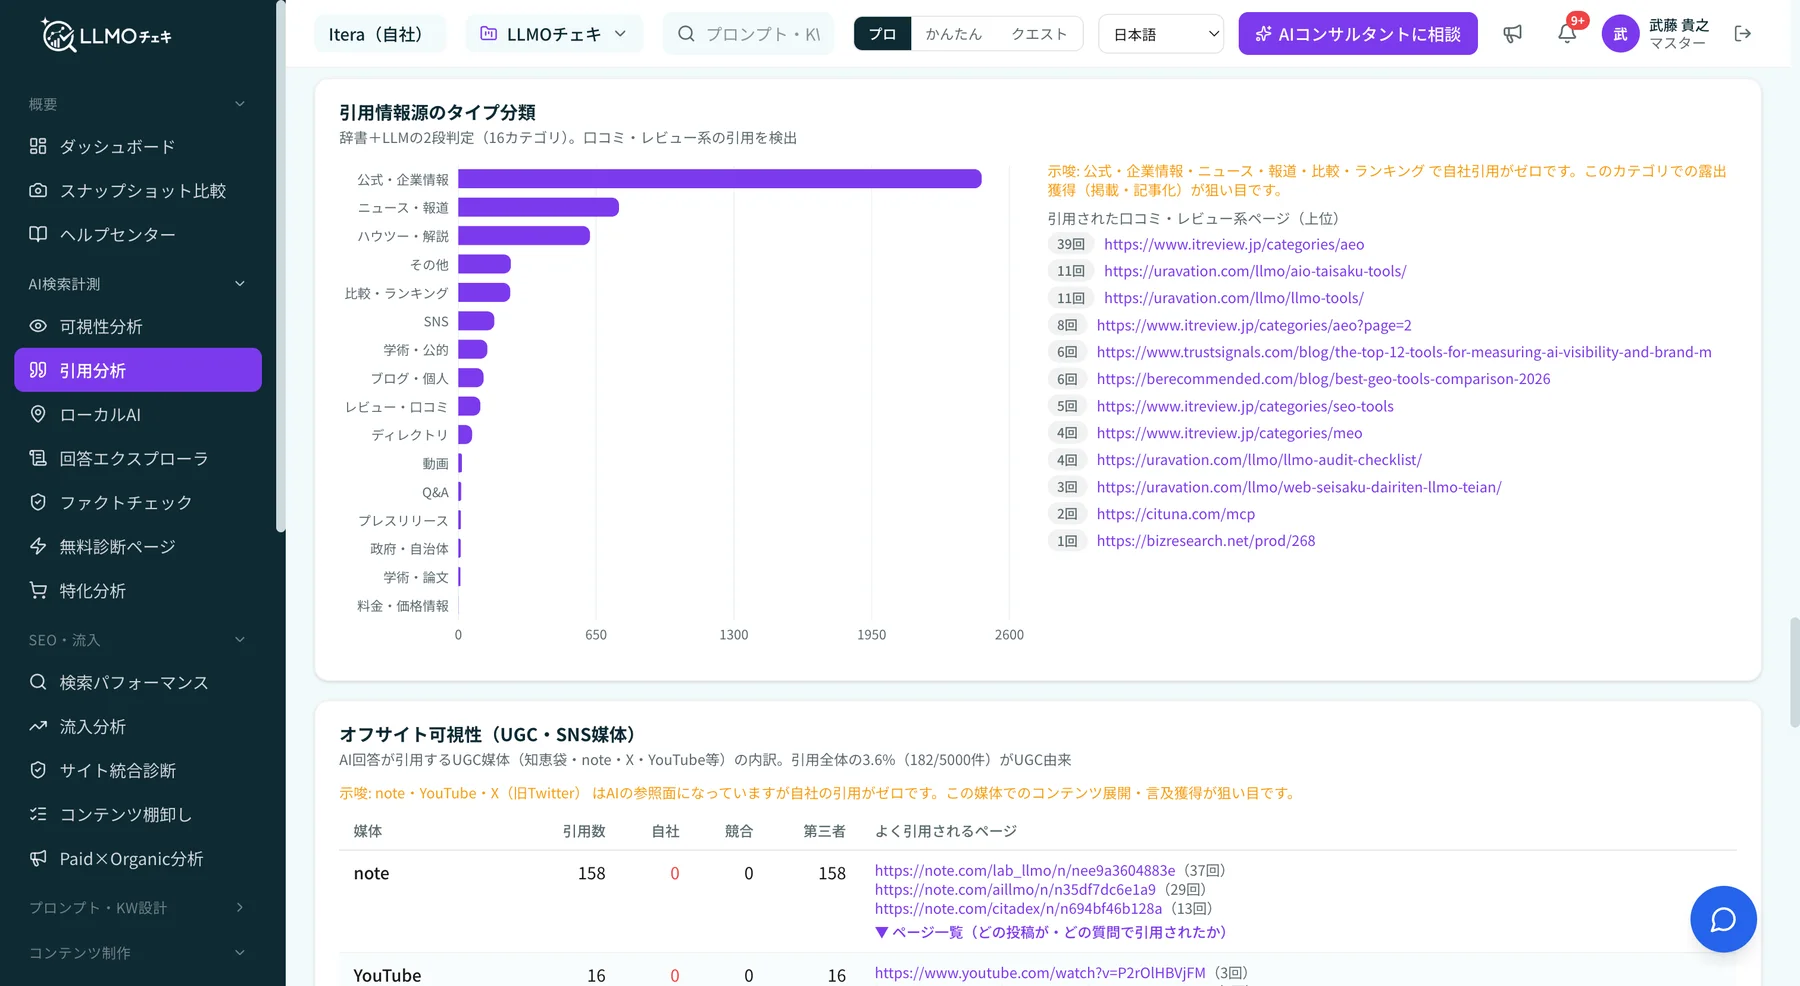1800x986 pixels.
Task: Click the sidebar vertical scrollbar
Action: pos(281,265)
